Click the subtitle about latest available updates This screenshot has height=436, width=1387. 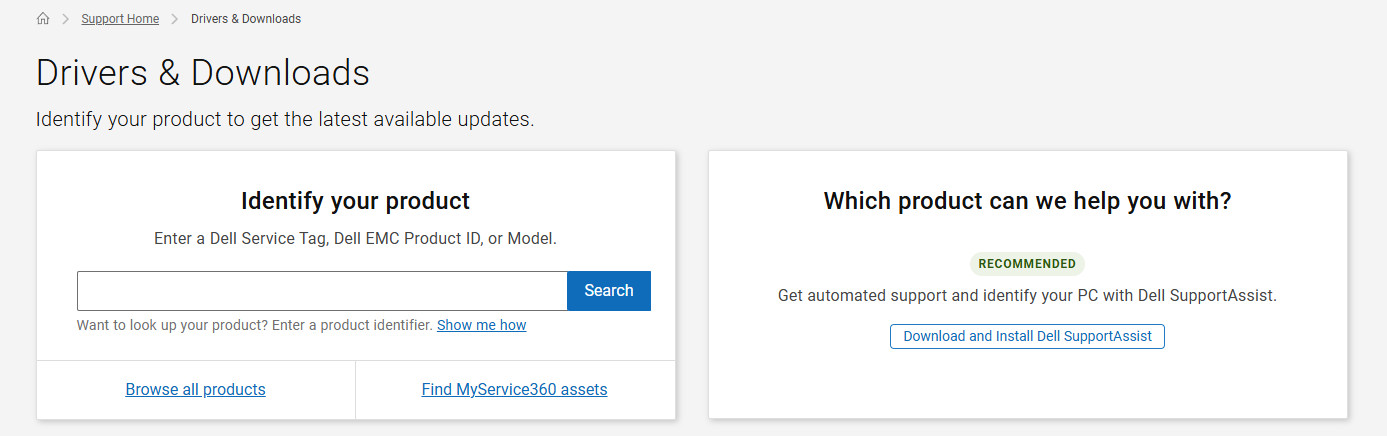pyautogui.click(x=285, y=120)
